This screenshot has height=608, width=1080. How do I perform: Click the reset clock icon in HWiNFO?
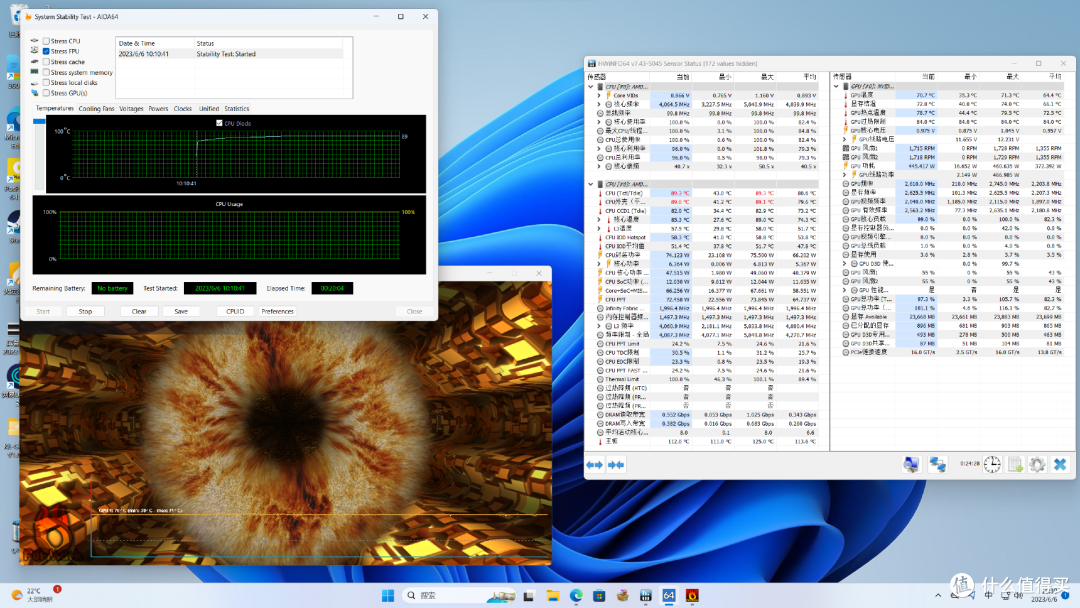point(992,465)
